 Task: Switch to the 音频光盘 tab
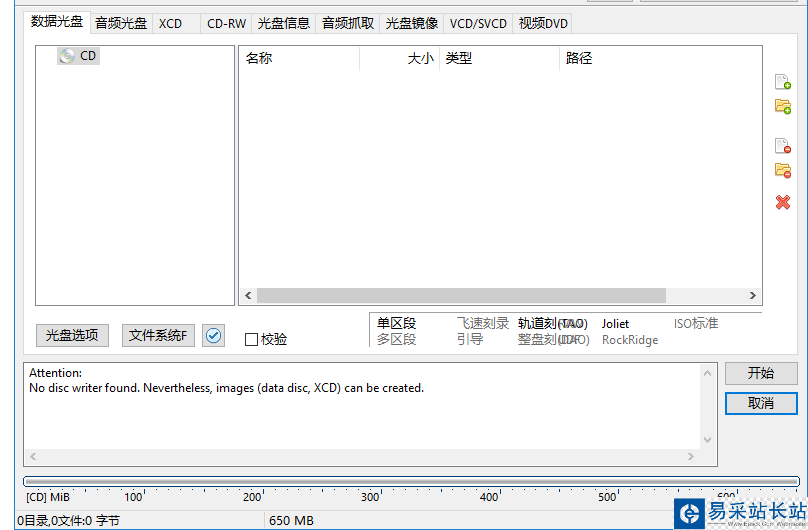pyautogui.click(x=121, y=24)
